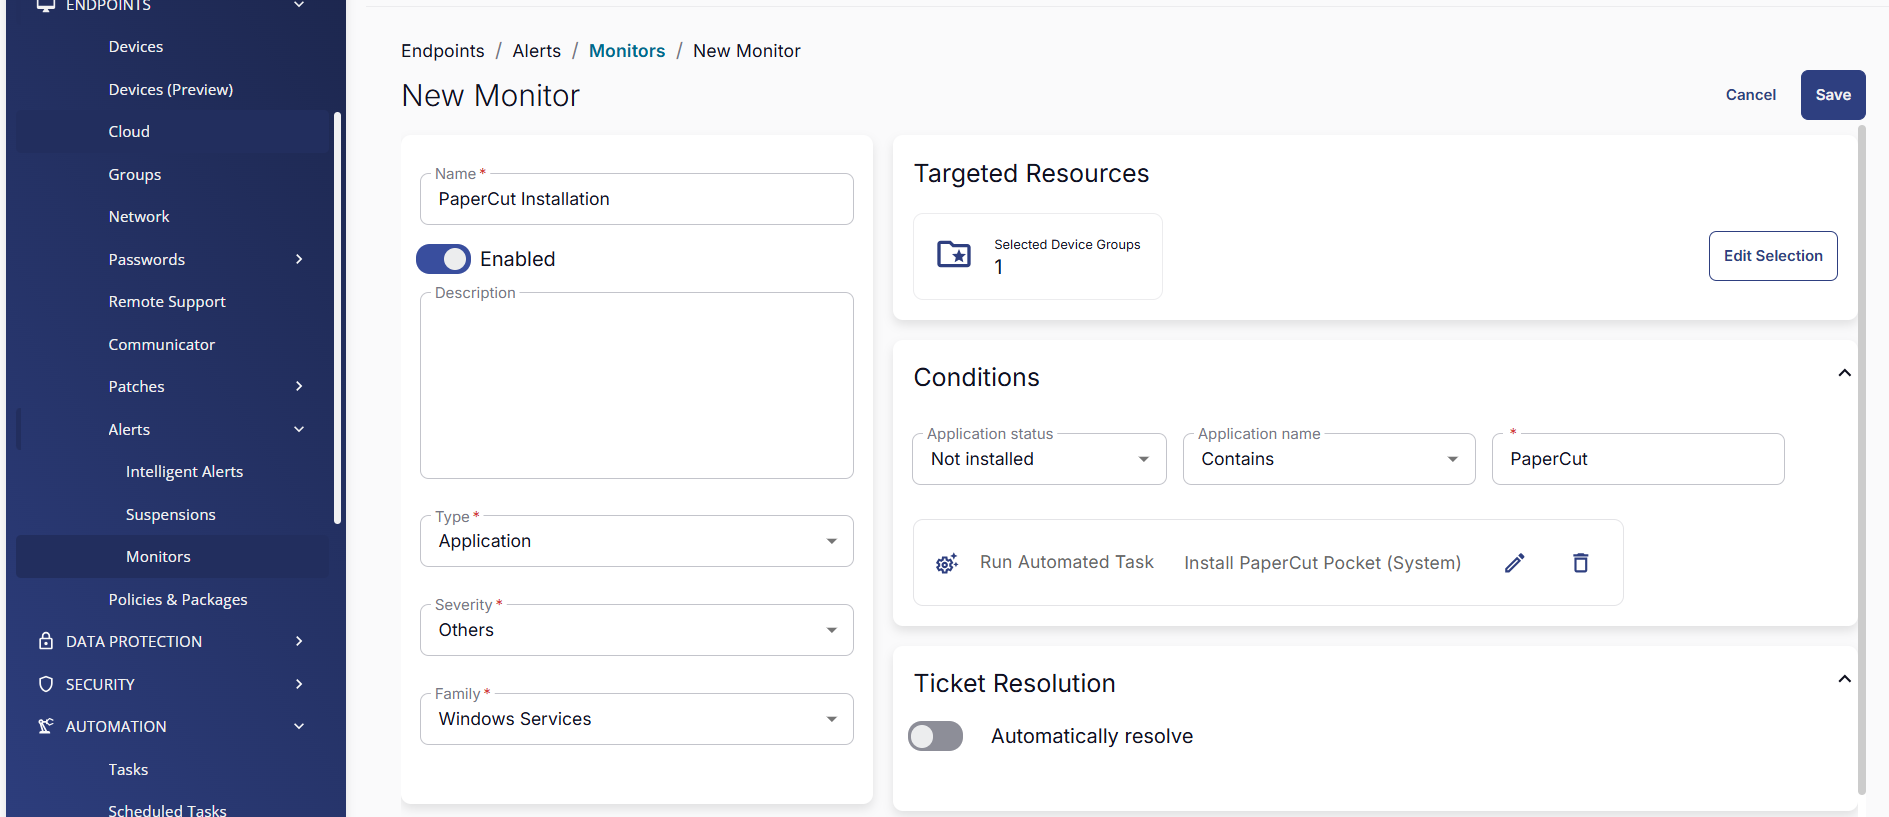
Task: Open the Application name condition dropdown
Action: [x=1329, y=459]
